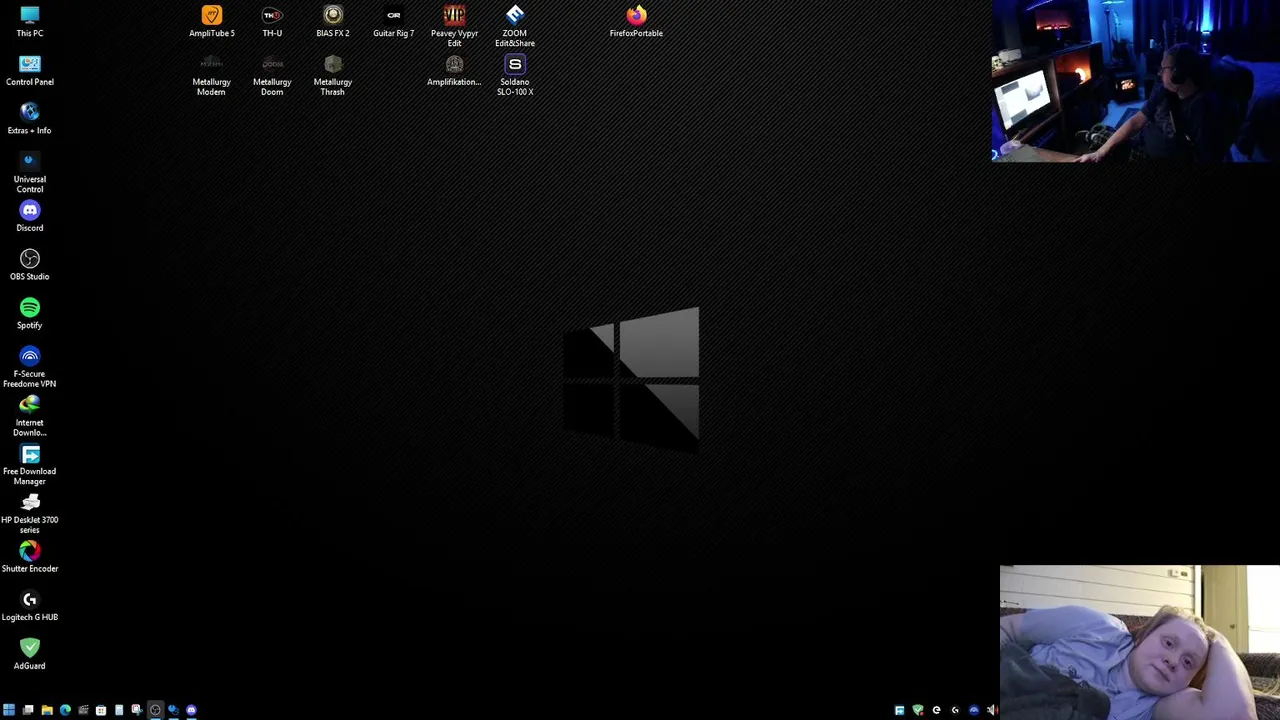Select the Extras + Info icon
The width and height of the screenshot is (1280, 720).
click(30, 118)
